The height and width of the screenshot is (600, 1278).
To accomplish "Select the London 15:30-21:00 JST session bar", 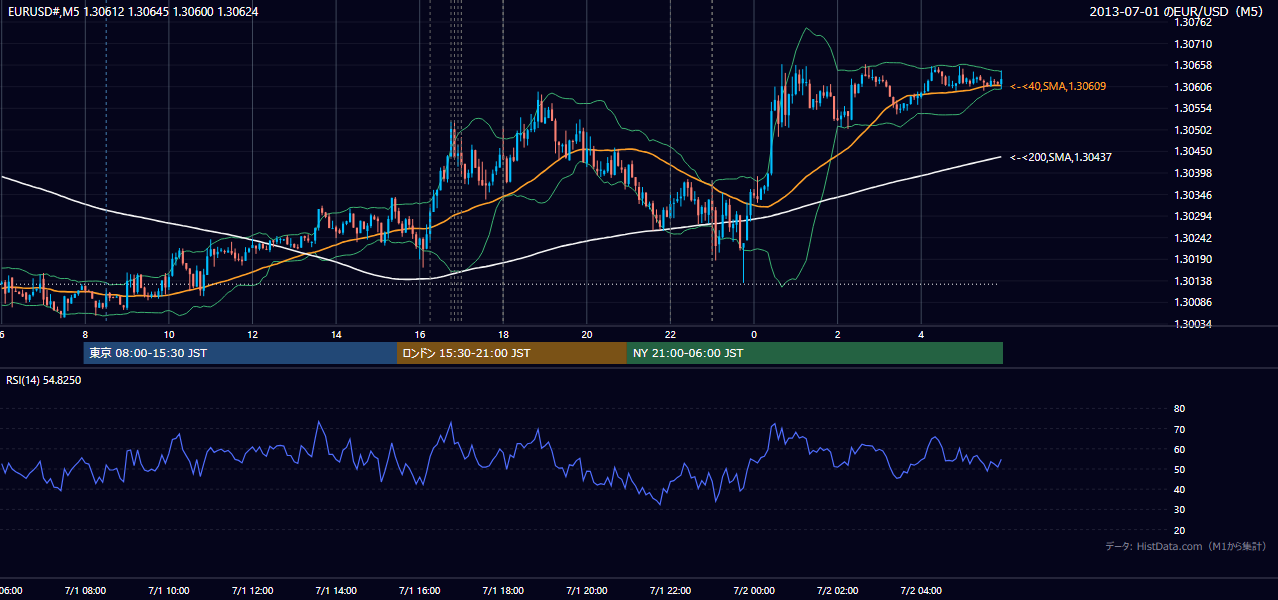I will click(x=512, y=353).
